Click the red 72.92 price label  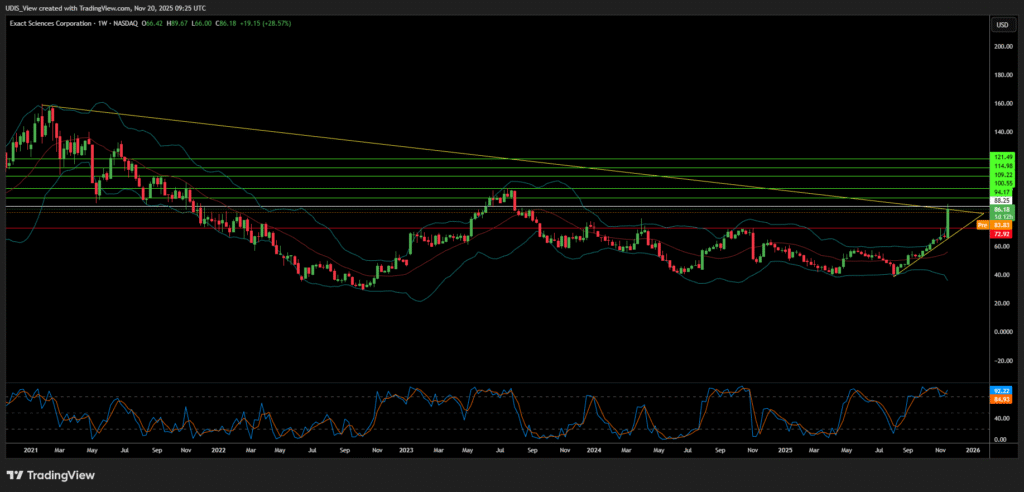click(x=1001, y=233)
